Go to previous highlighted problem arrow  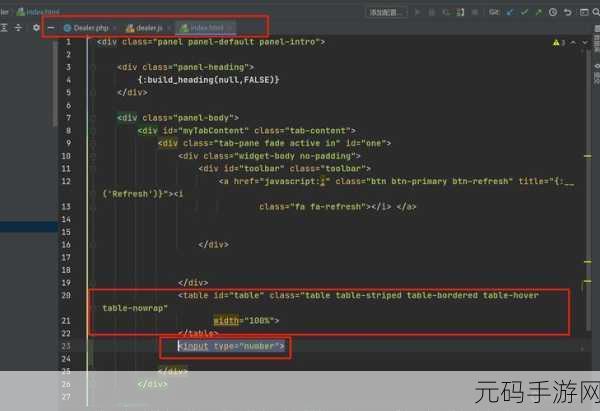click(x=573, y=43)
